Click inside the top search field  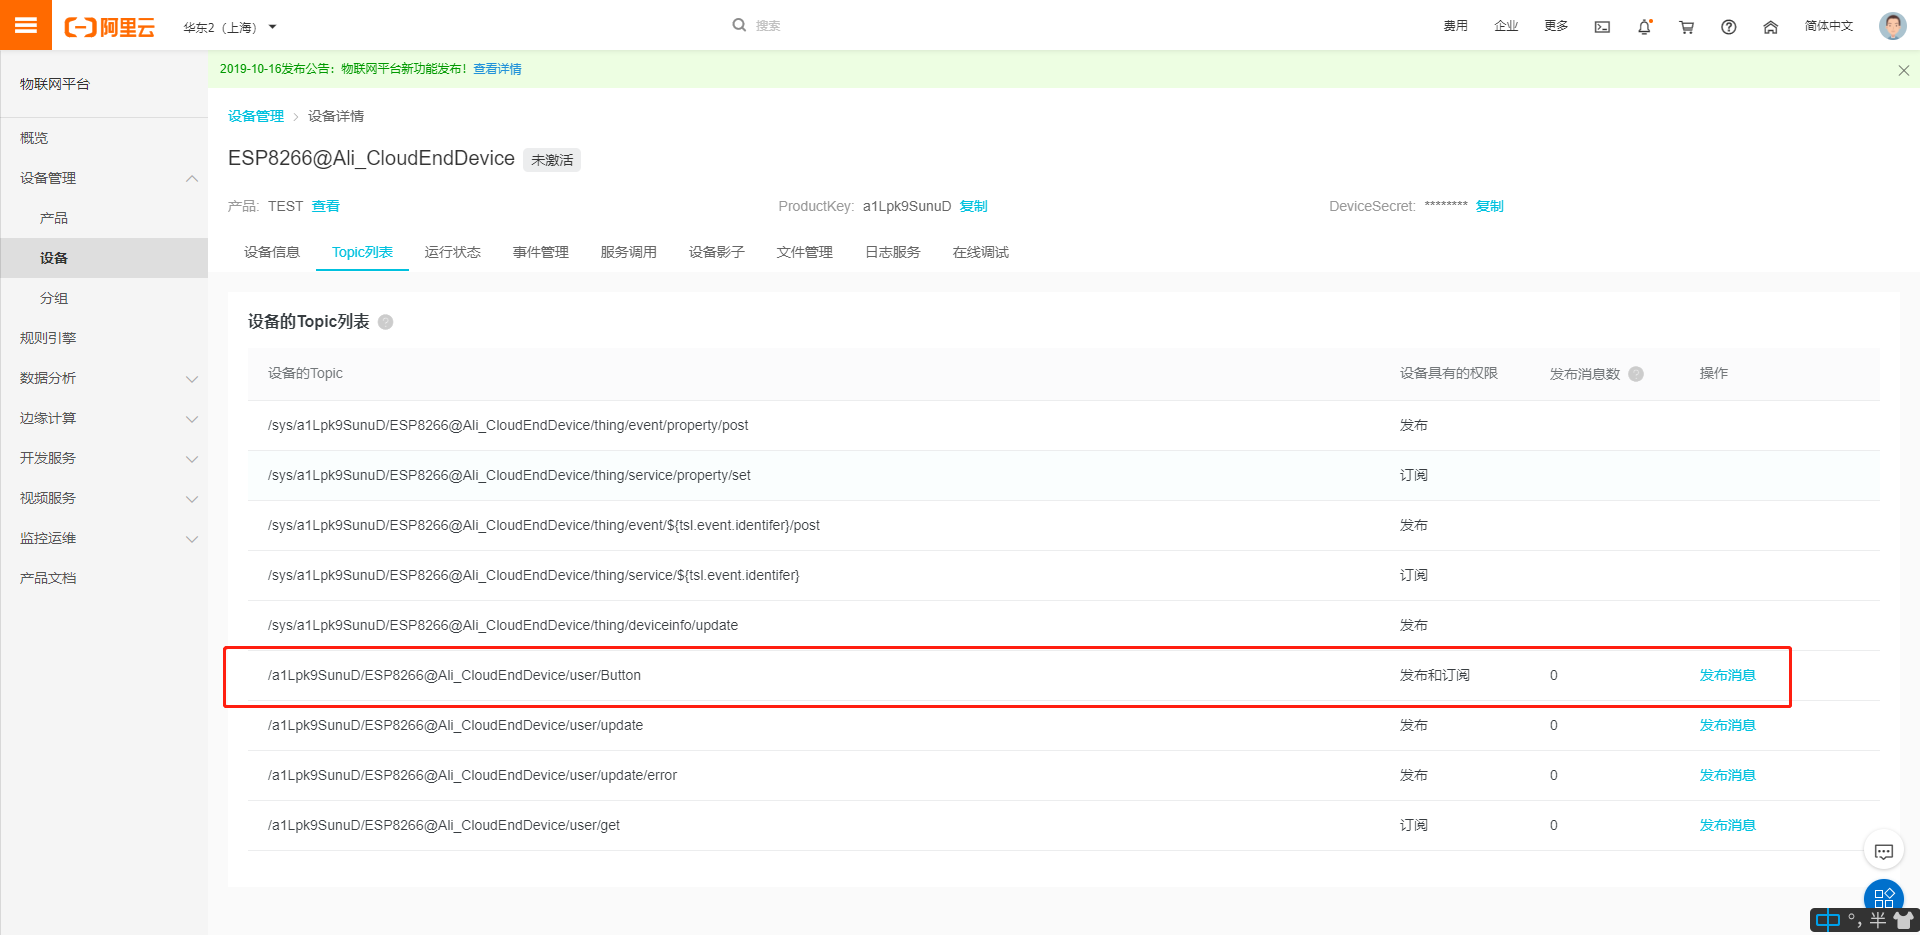(790, 24)
